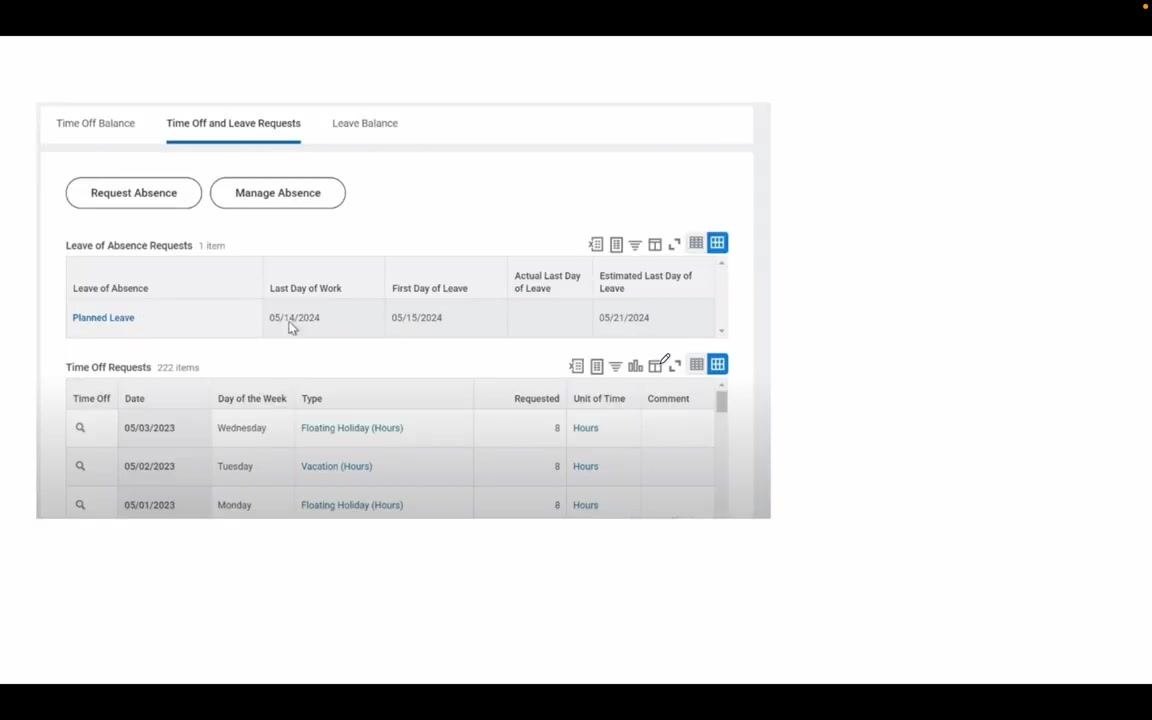The width and height of the screenshot is (1152, 720).
Task: Open column preferences for Time Off Requests
Action: pyautogui.click(x=656, y=365)
